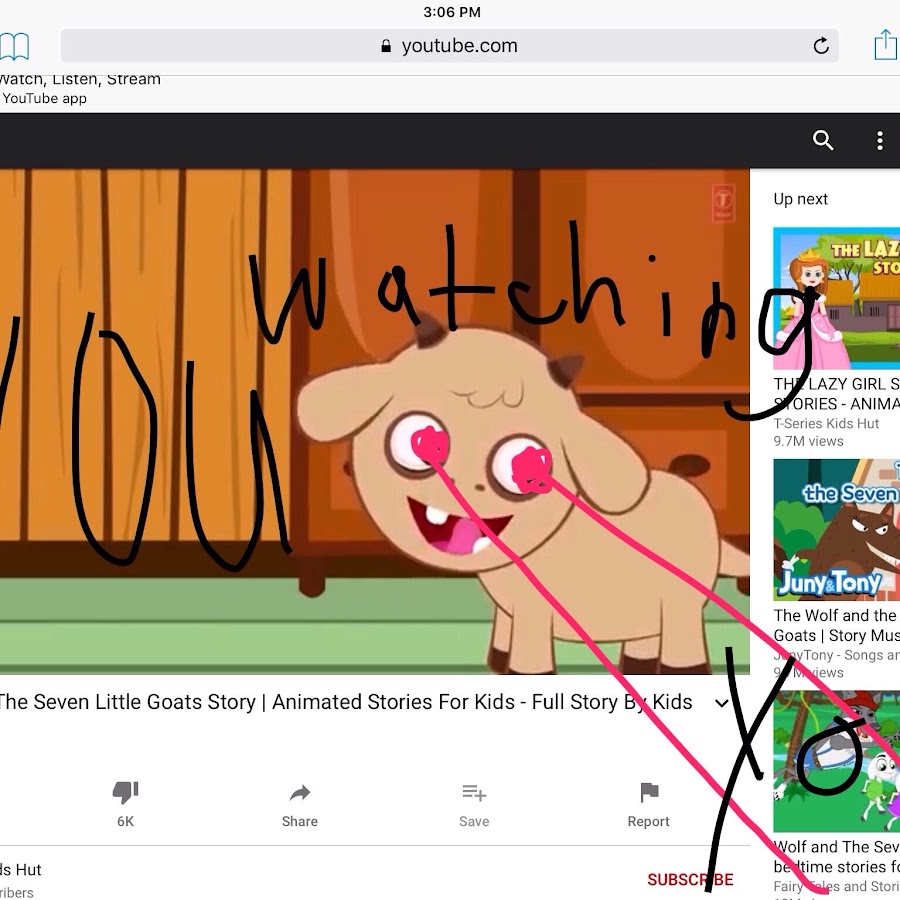Select the 'T-Series Kids Hut' channel name

[x=826, y=424]
